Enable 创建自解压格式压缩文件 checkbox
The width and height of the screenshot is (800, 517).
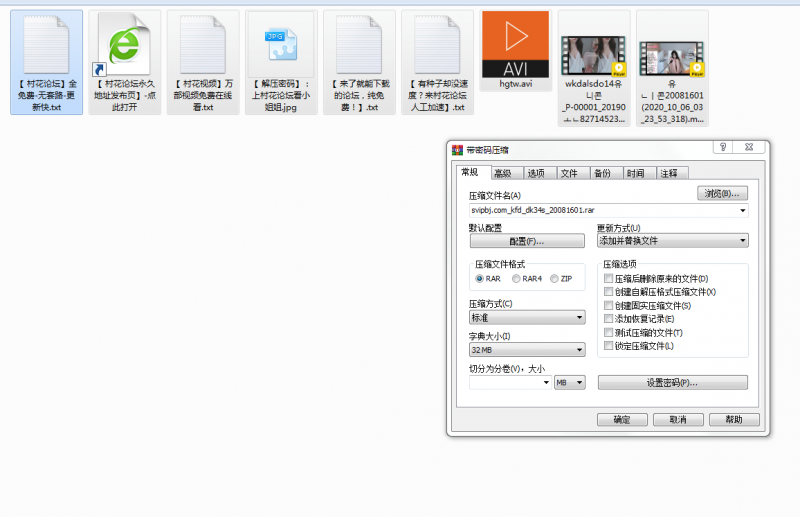[608, 291]
